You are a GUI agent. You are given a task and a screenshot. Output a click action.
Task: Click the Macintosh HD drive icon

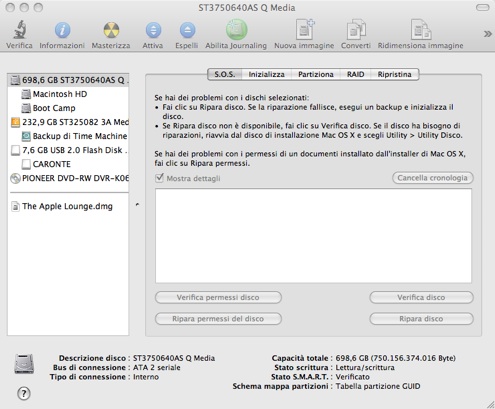[x=26, y=94]
